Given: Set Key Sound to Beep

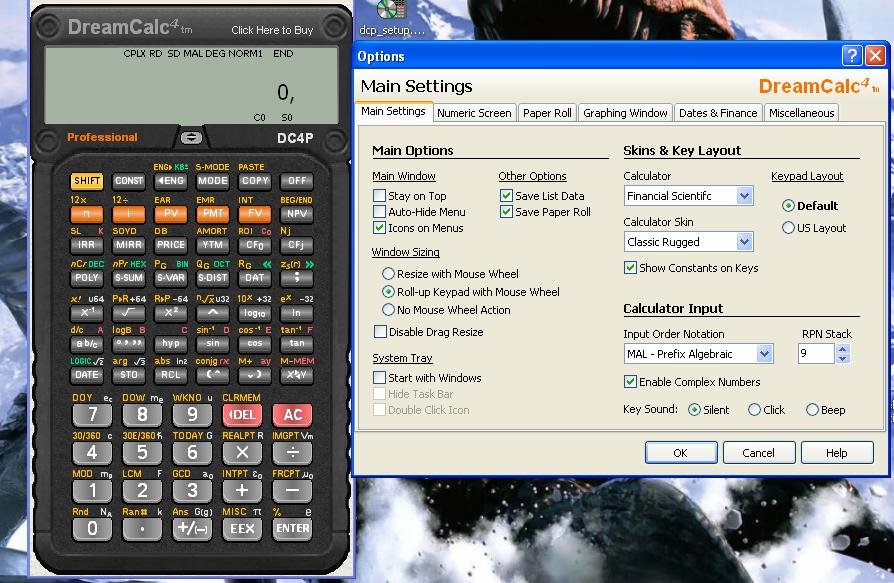Looking at the screenshot, I should click(812, 410).
